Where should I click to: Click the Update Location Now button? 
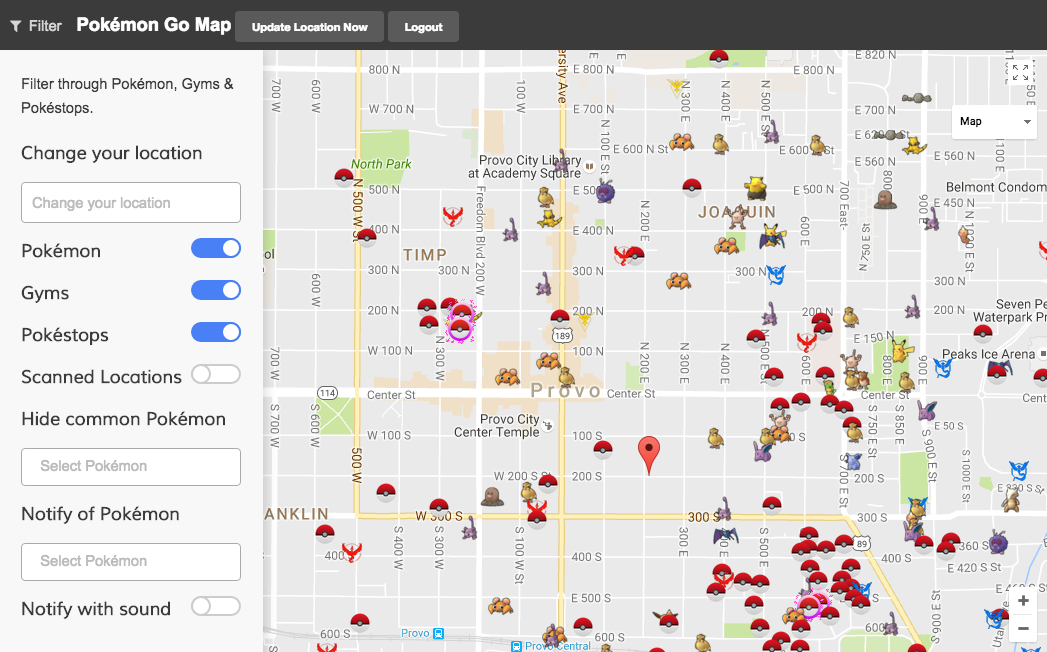(309, 27)
